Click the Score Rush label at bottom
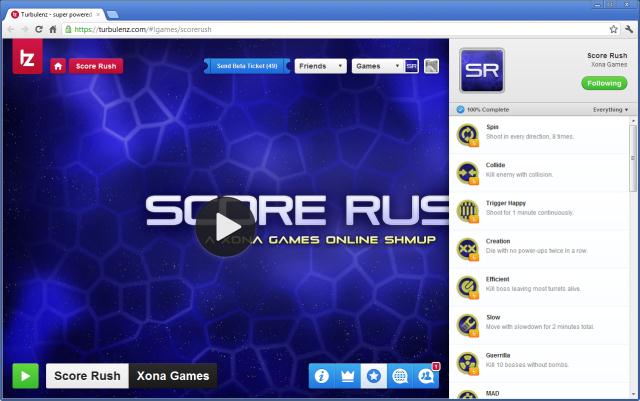The height and width of the screenshot is (401, 640). tap(87, 376)
